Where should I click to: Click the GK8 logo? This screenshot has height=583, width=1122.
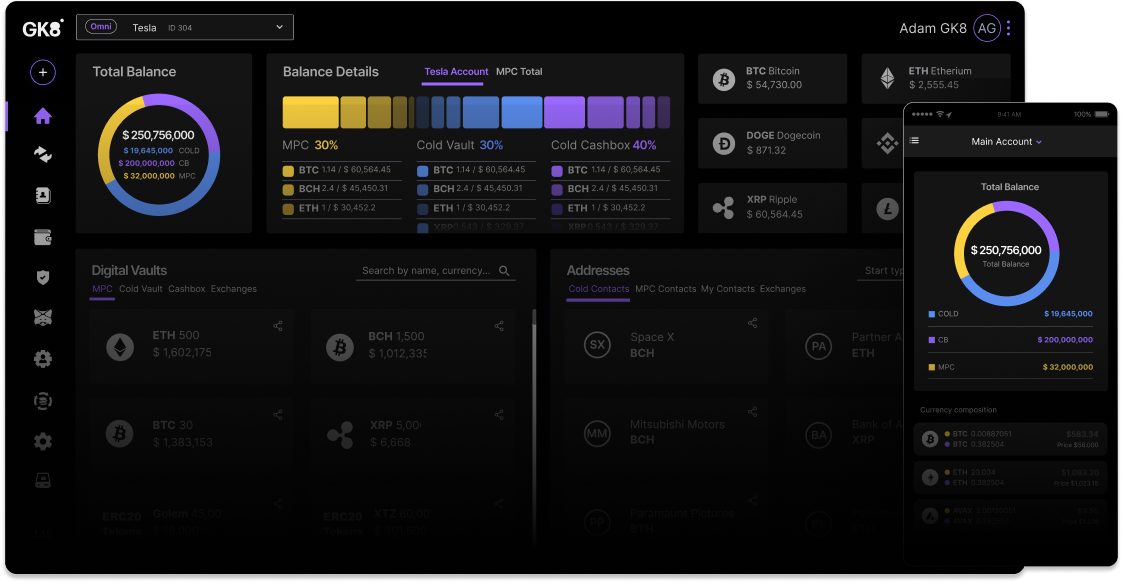pyautogui.click(x=43, y=29)
